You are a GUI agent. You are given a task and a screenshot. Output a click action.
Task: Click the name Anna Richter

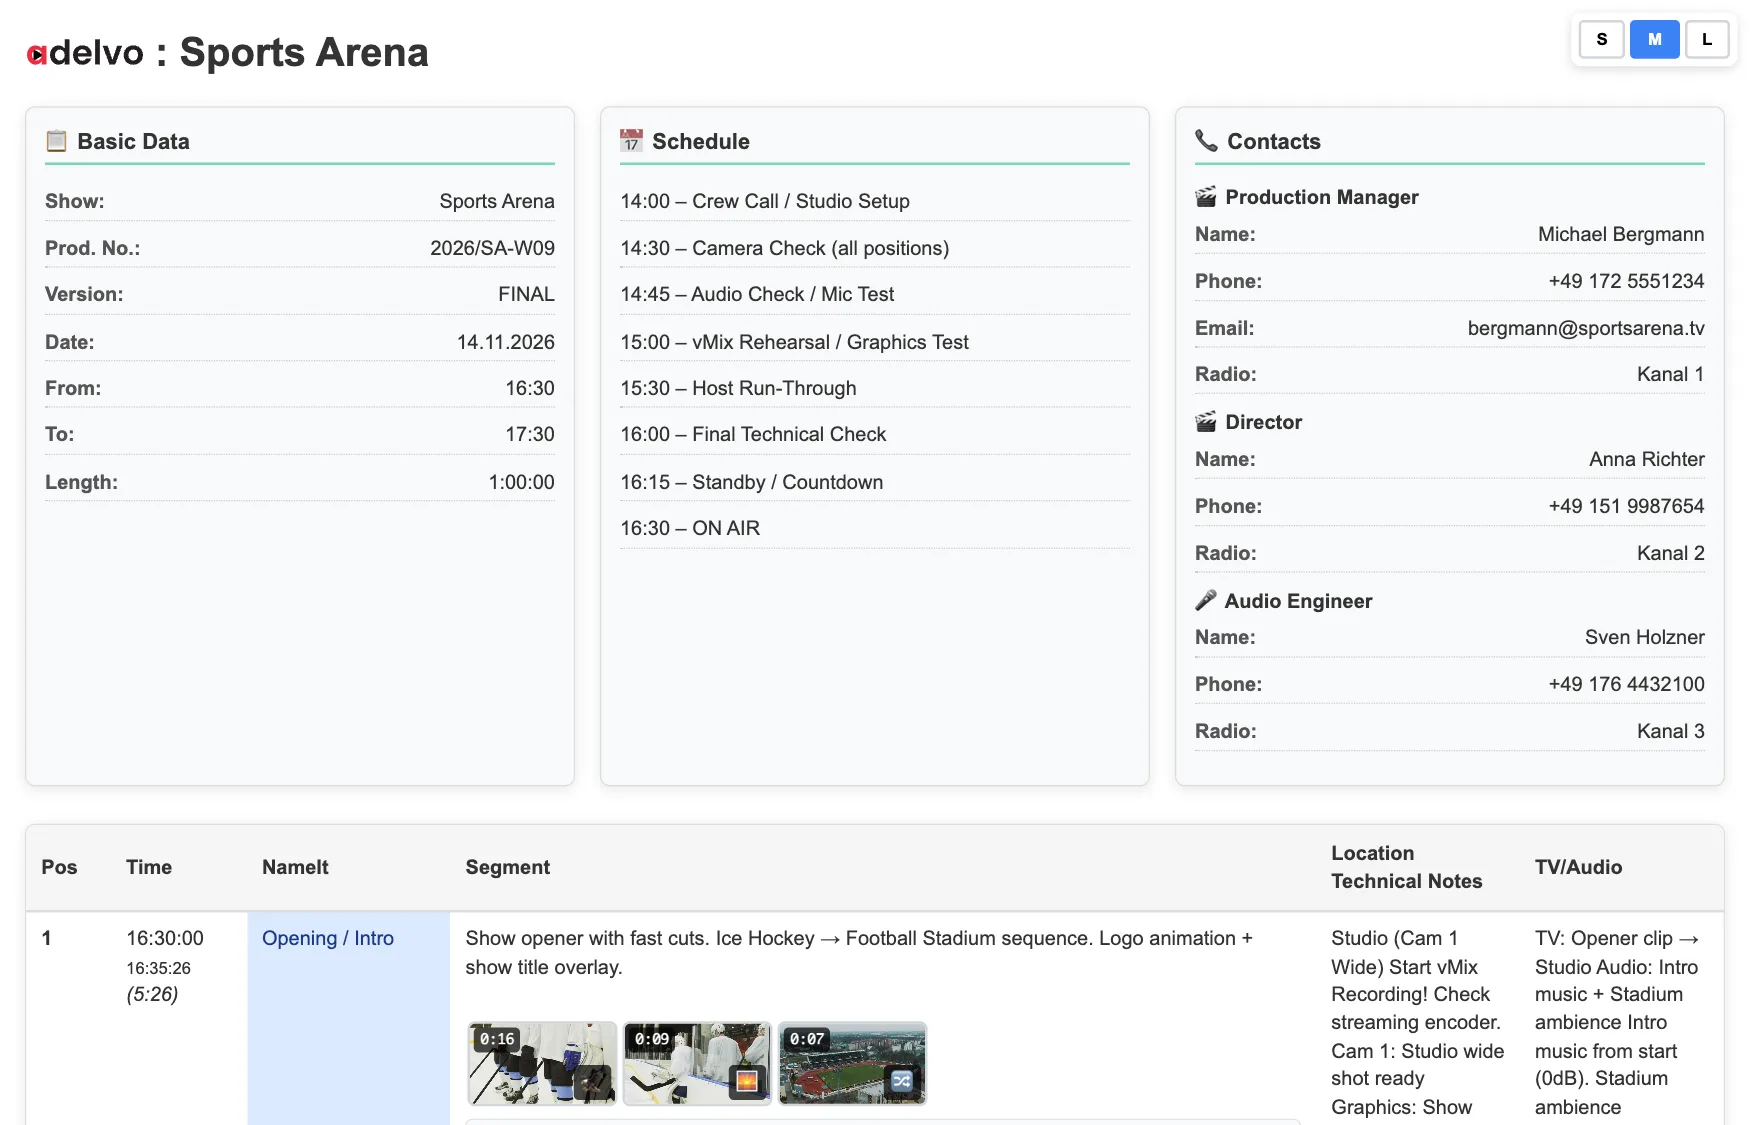pyautogui.click(x=1647, y=459)
